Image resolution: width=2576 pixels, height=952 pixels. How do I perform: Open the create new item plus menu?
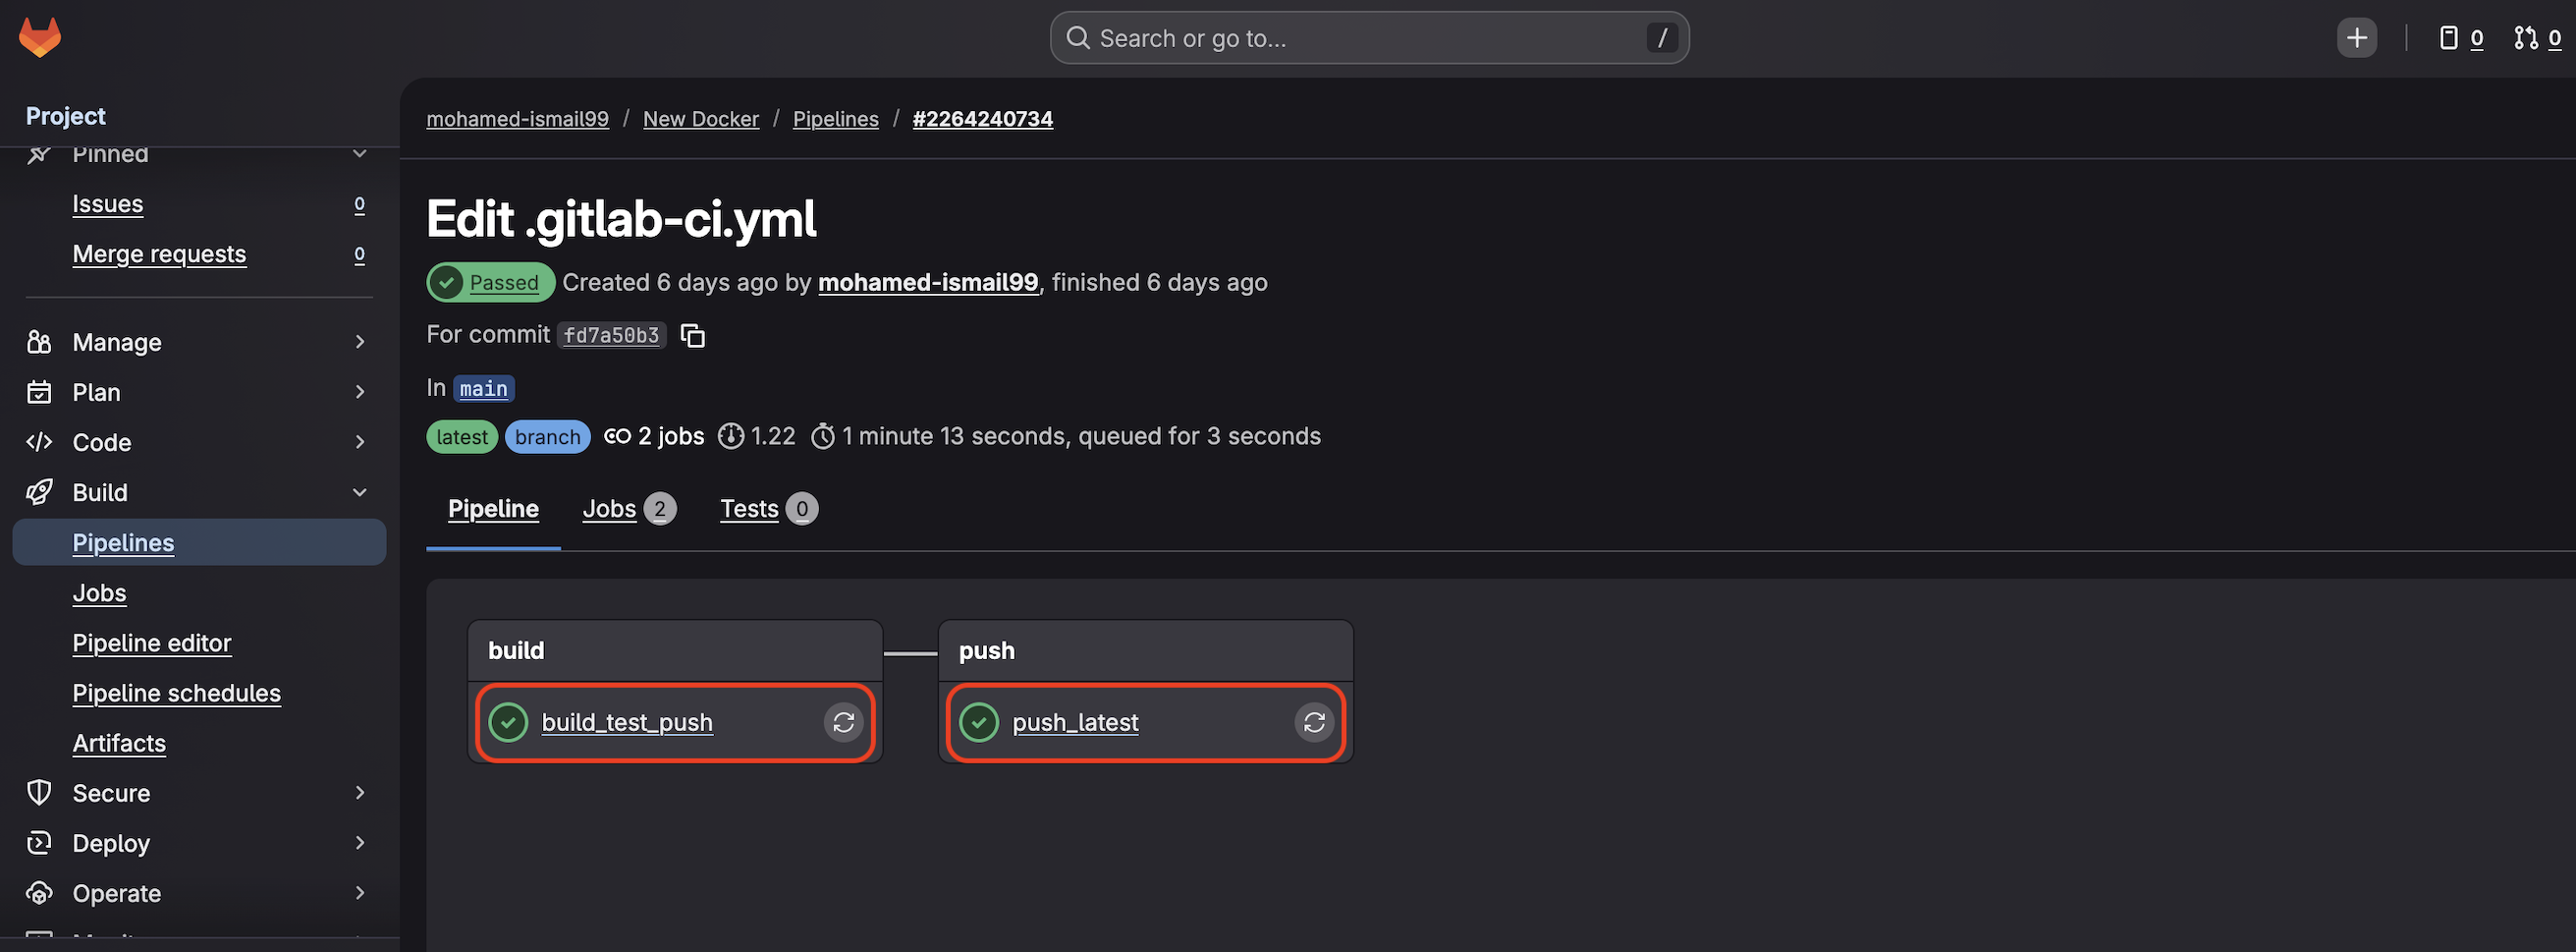[2356, 37]
